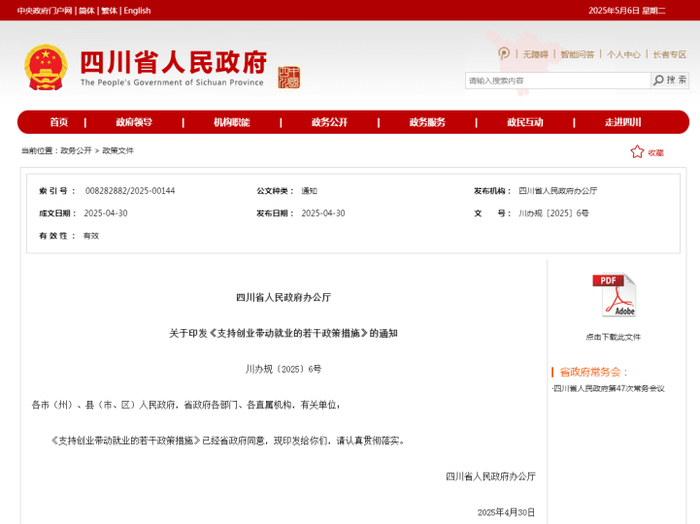
Task: Click the 川办规〔2025〕6号 value in the metadata box
Action: coord(554,213)
